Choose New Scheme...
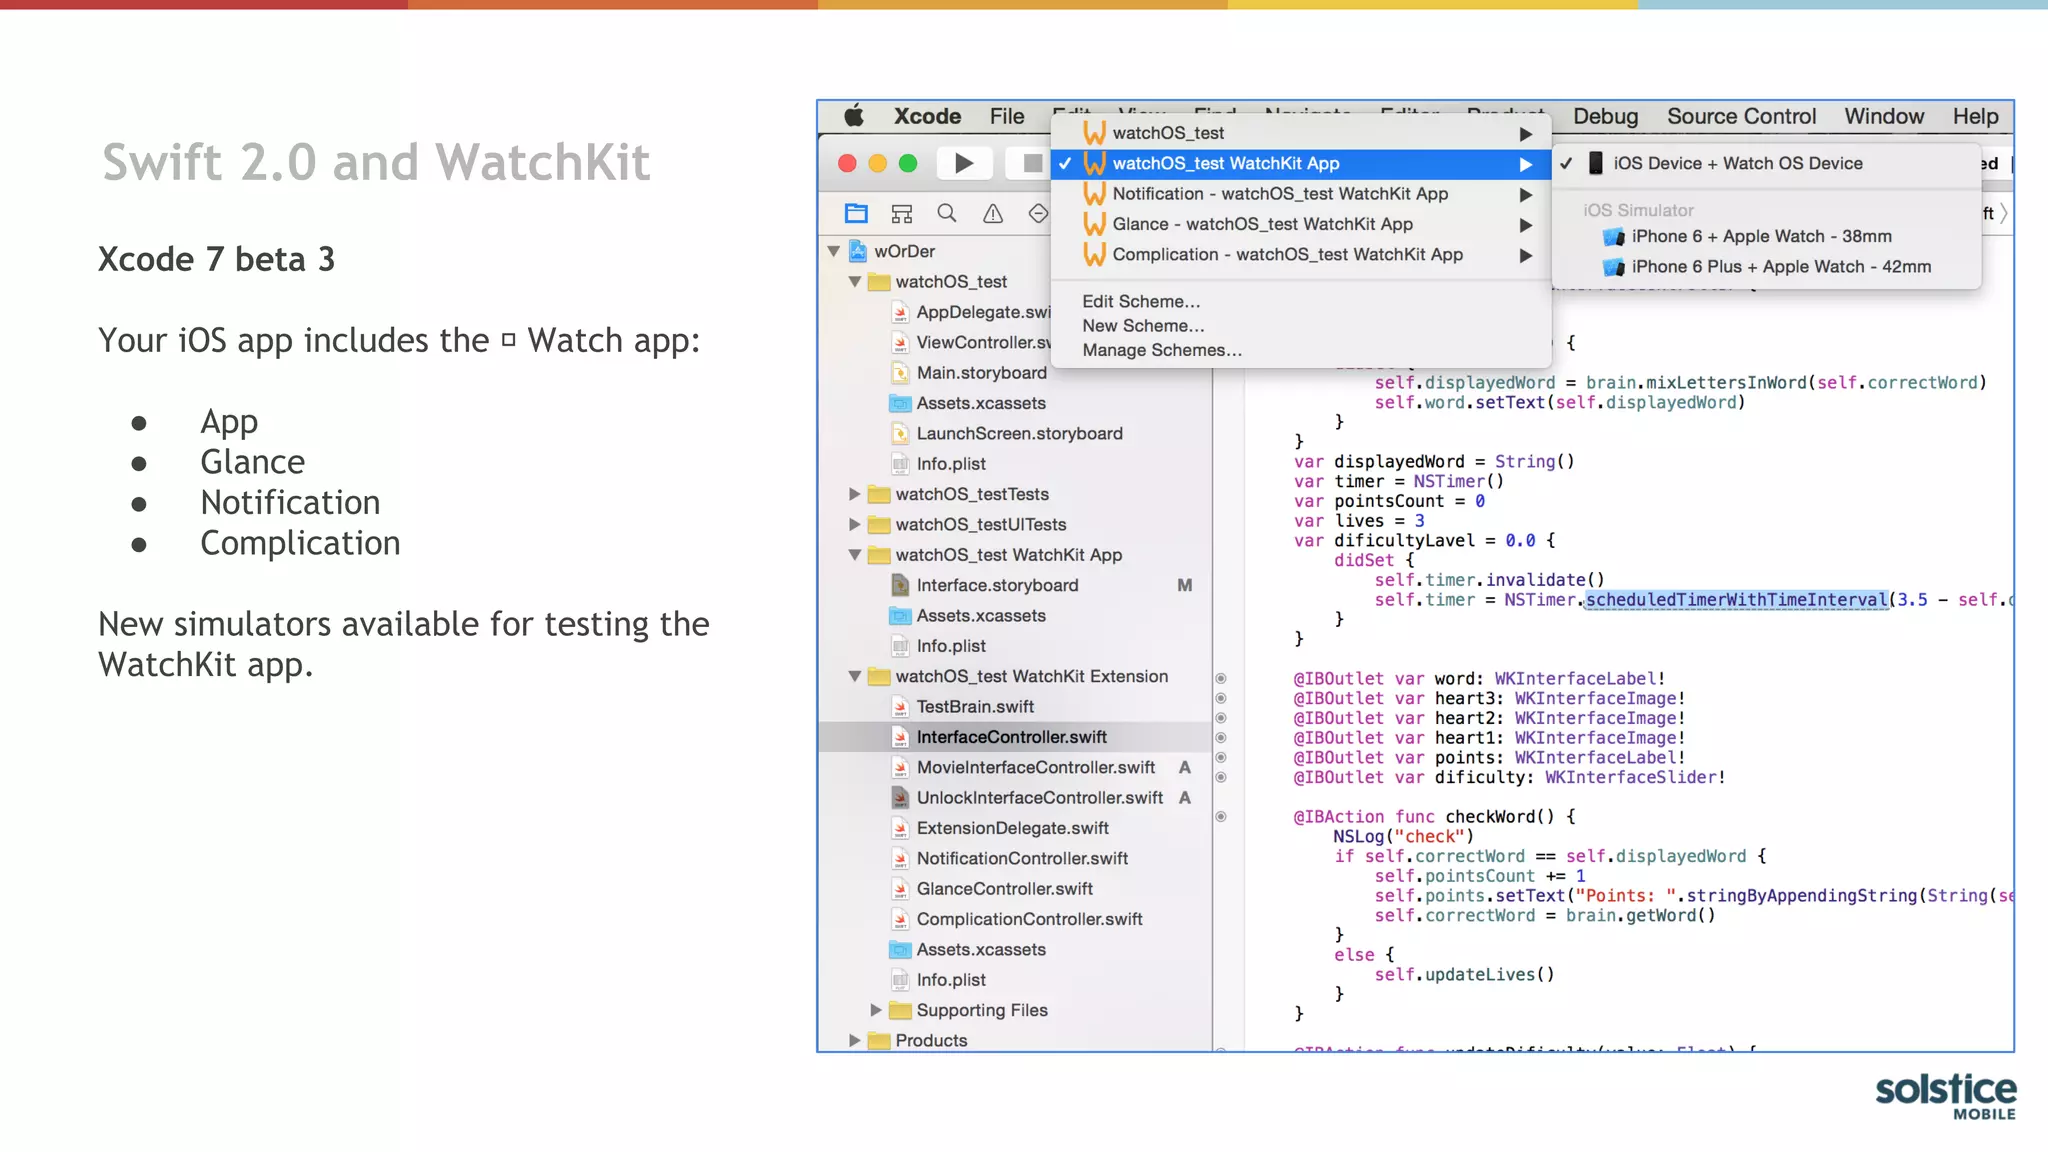Viewport: 2048px width, 1152px height. click(x=1143, y=326)
